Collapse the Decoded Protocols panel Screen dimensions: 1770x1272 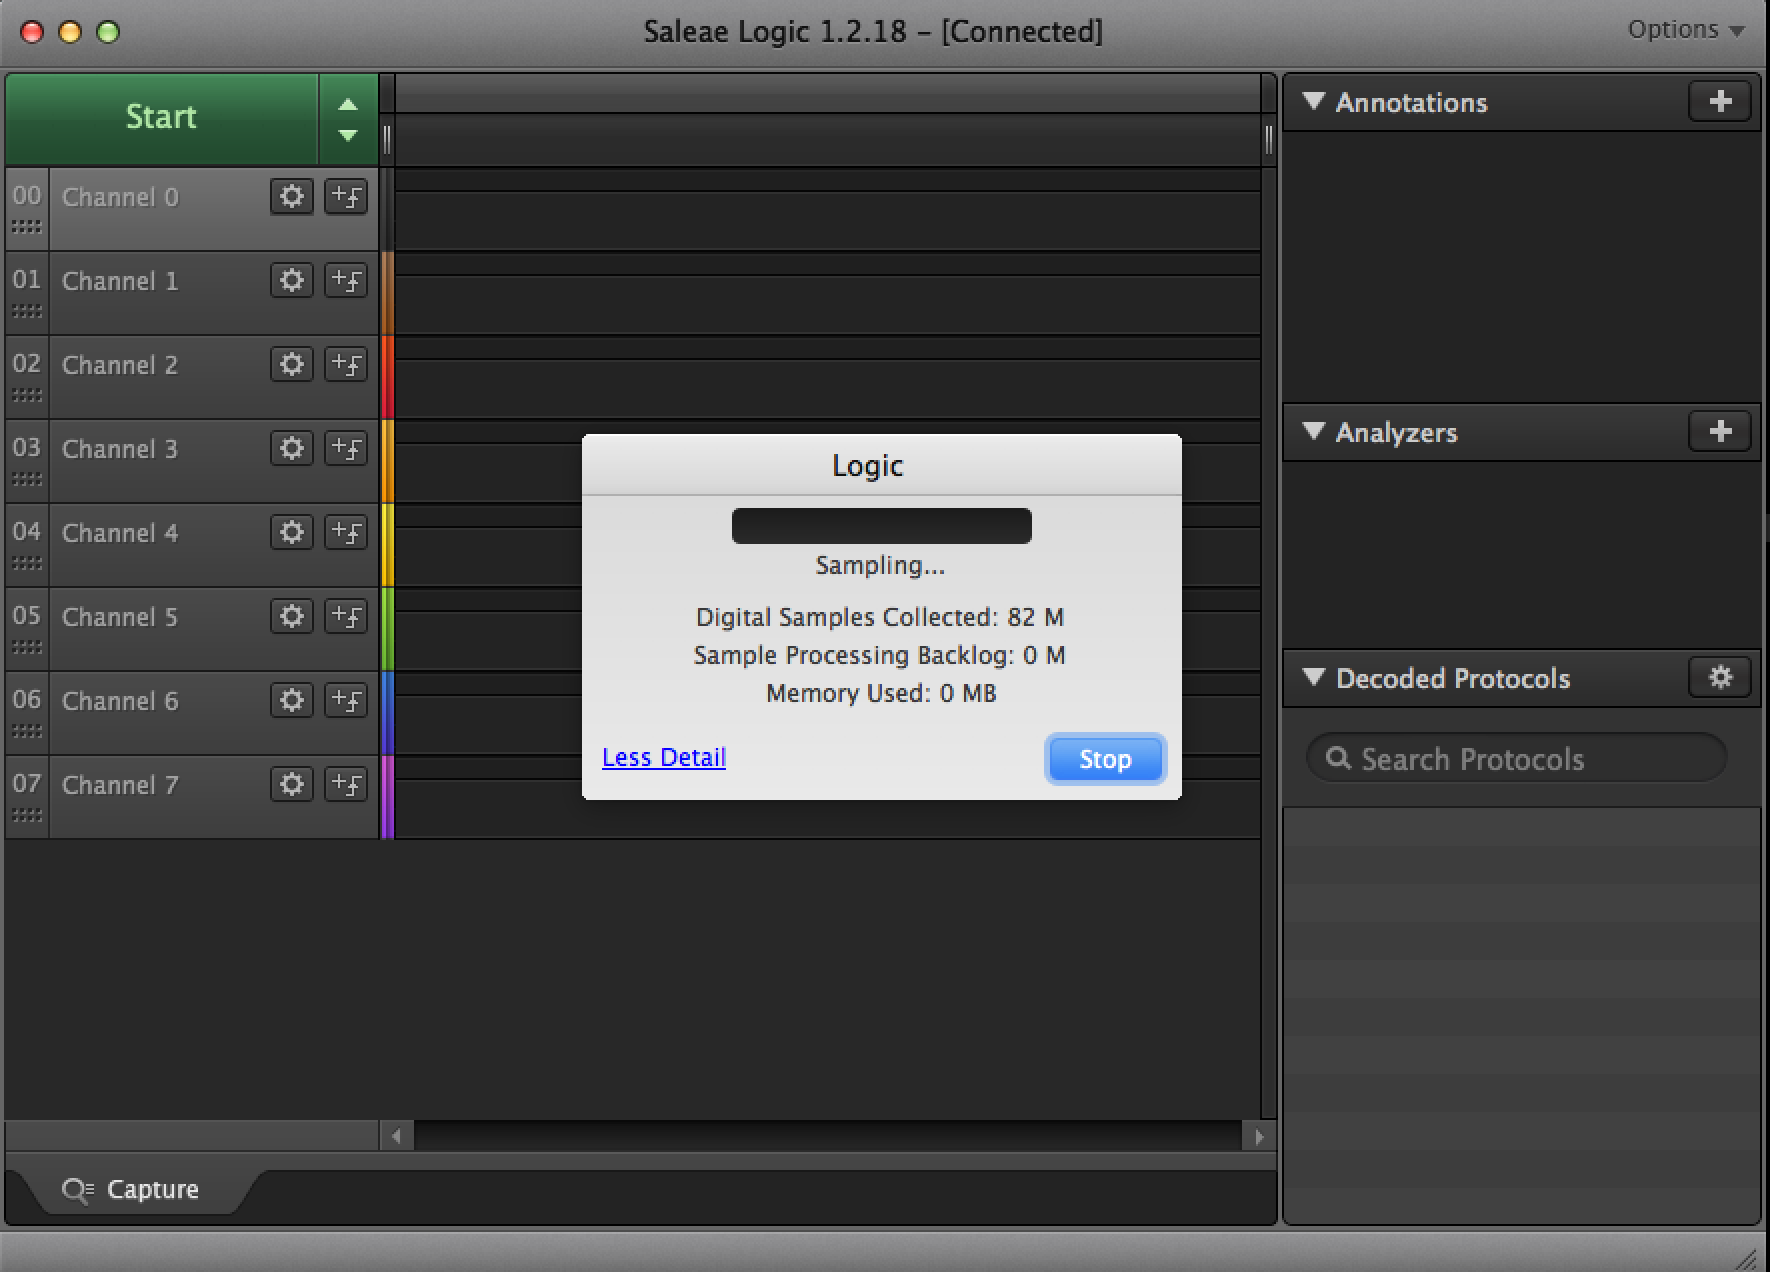(1314, 678)
